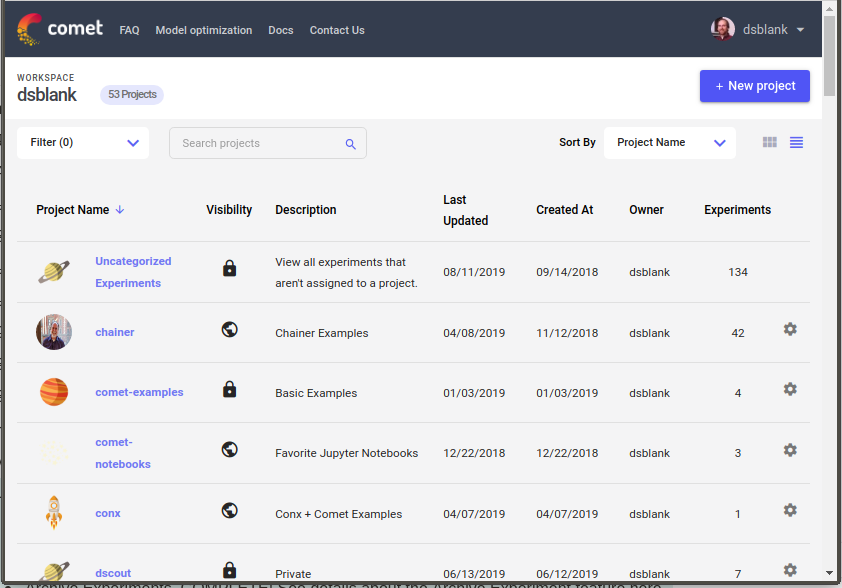
Task: Expand the Filter (0) dropdown
Action: [83, 143]
